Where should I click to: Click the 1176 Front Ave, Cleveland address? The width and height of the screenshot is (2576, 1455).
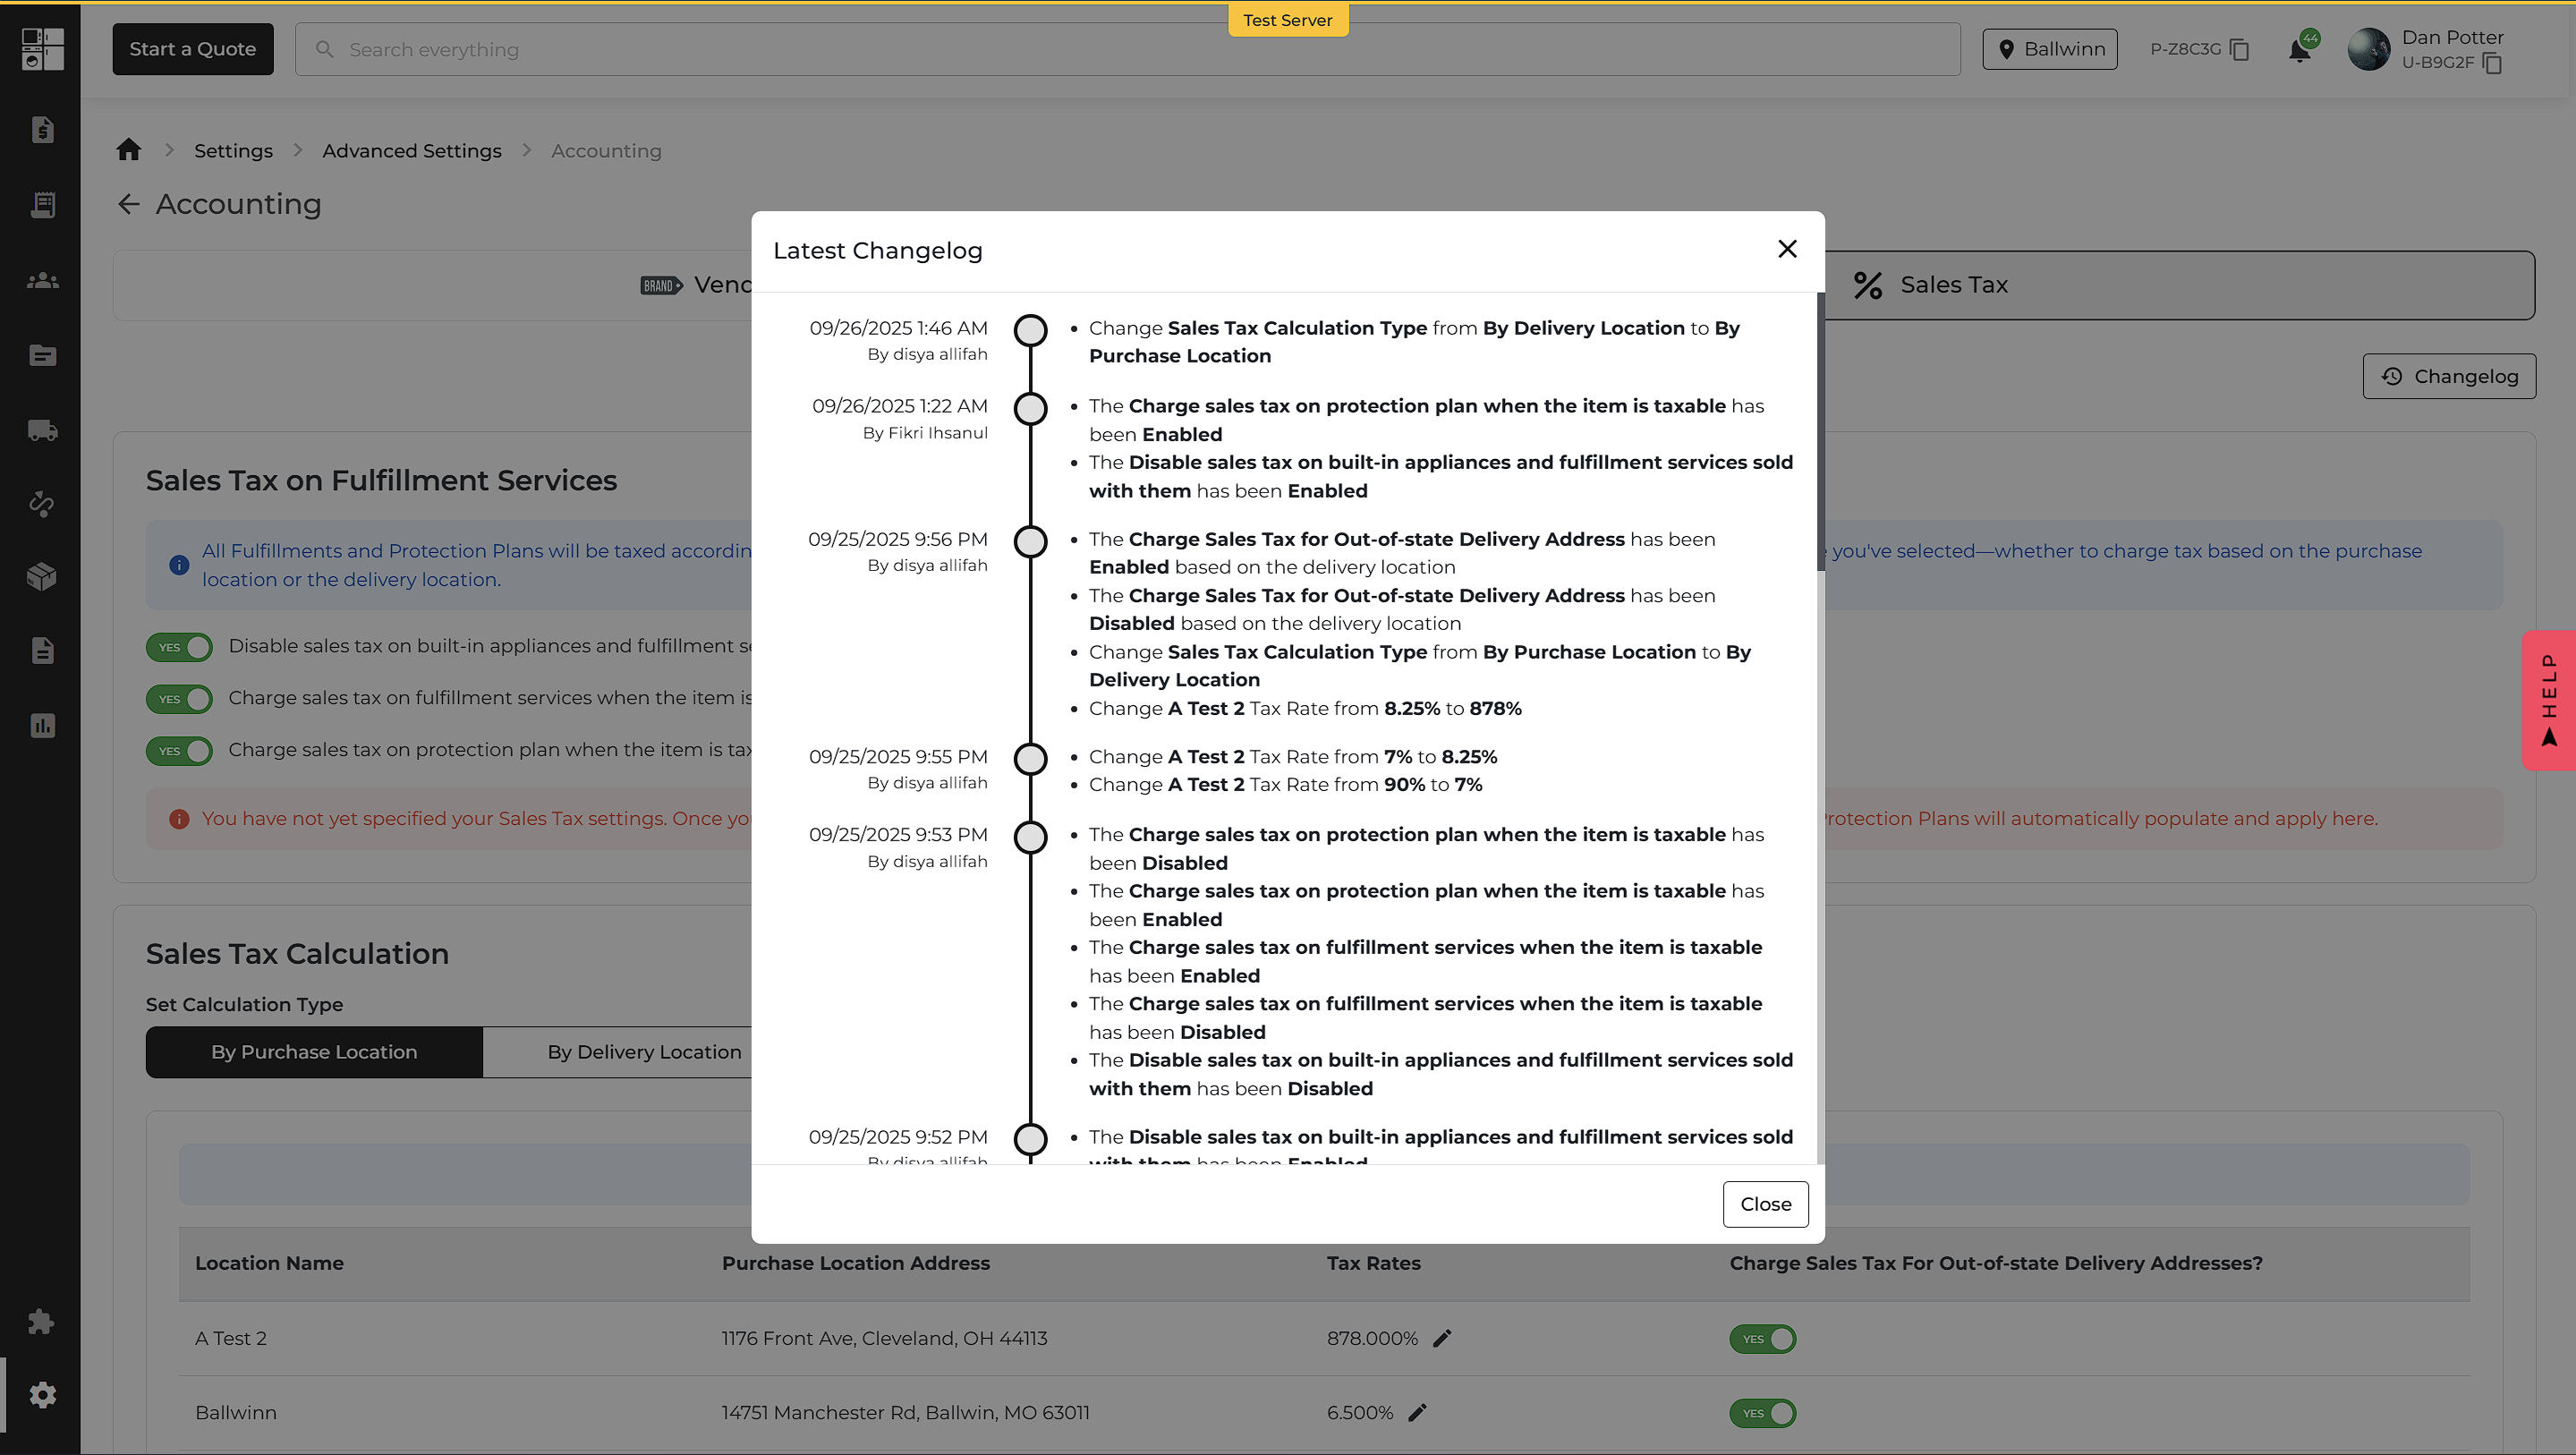(884, 1338)
